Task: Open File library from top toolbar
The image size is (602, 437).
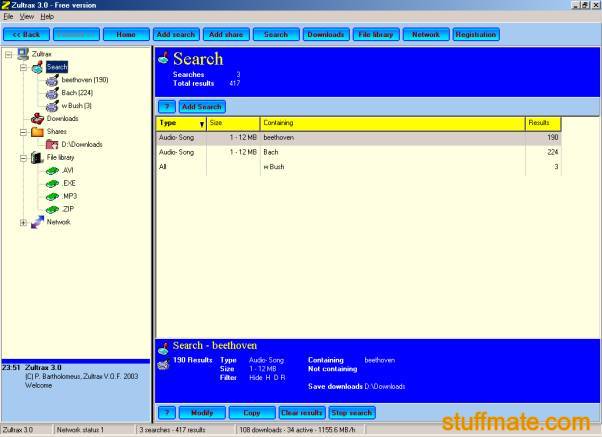Action: (x=376, y=35)
